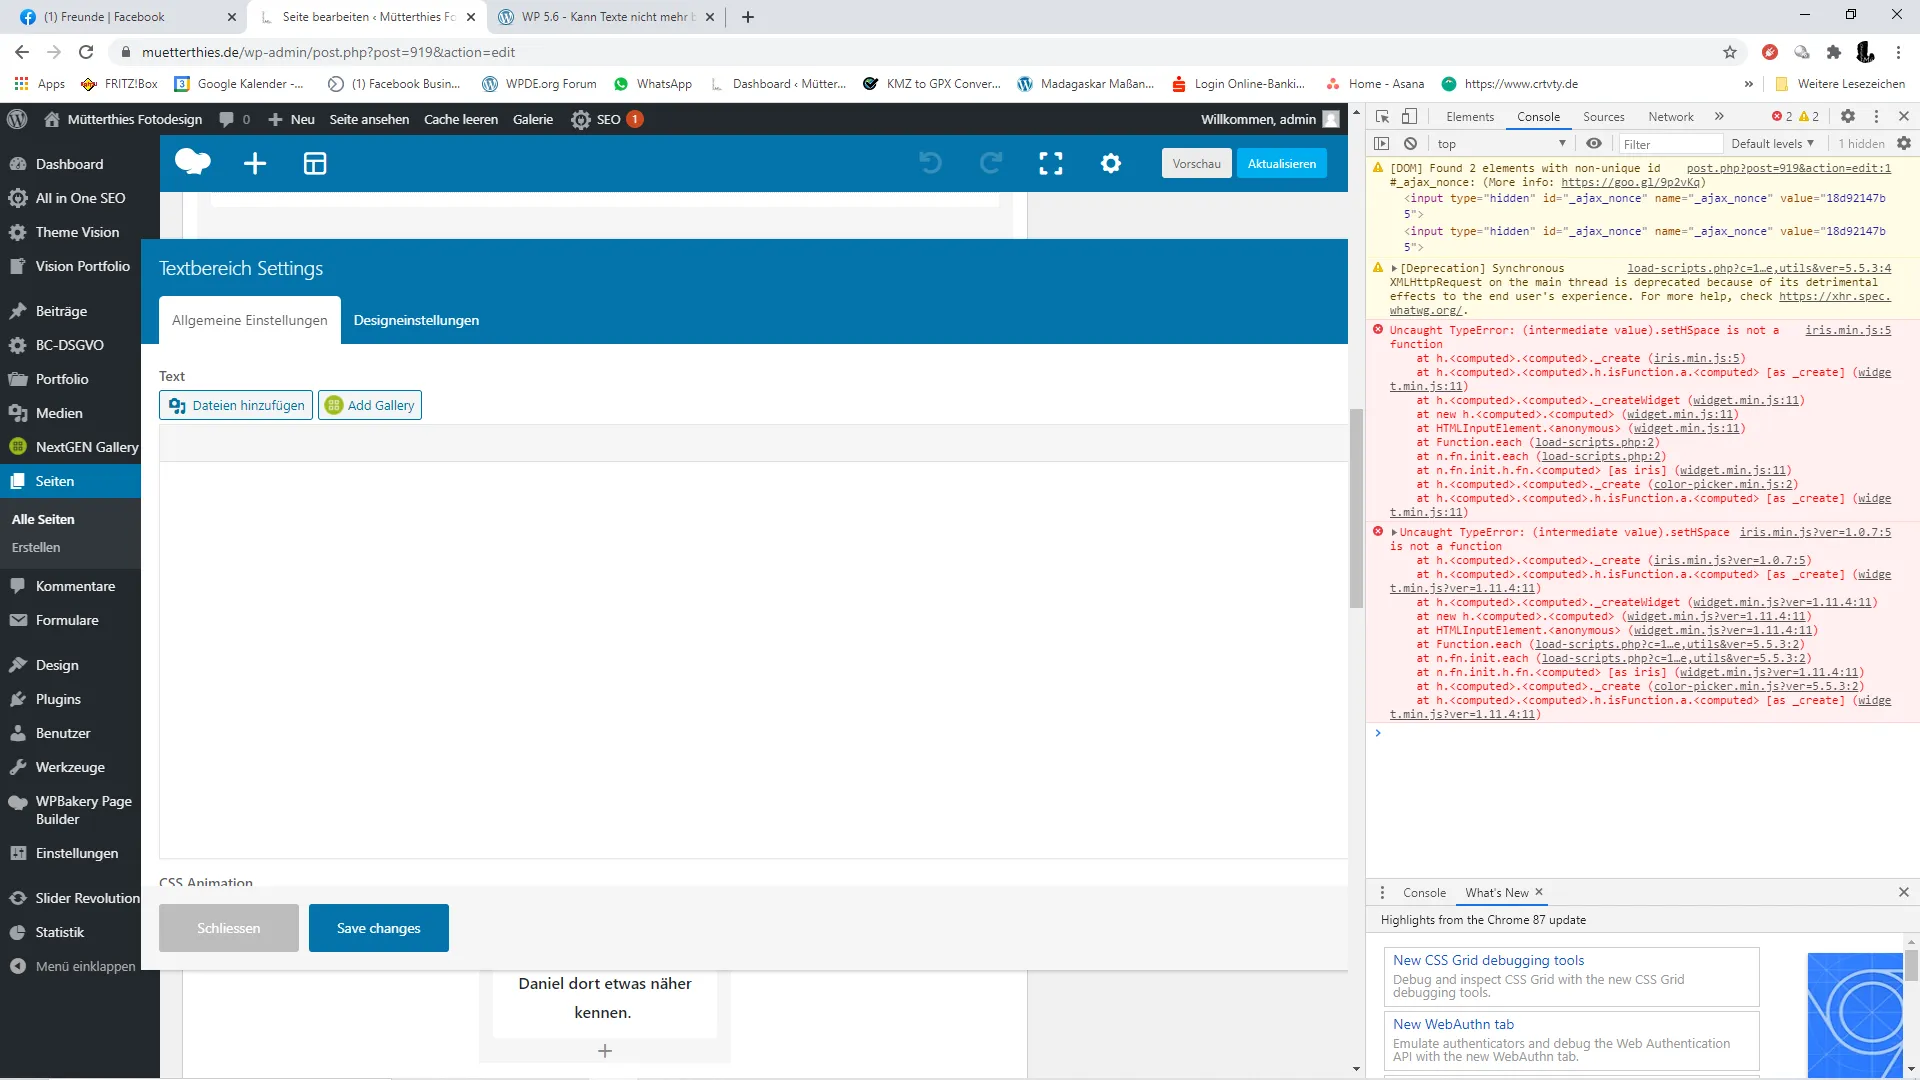The width and height of the screenshot is (1920, 1080).
Task: Redo change in page builder toolbar
Action: (991, 163)
